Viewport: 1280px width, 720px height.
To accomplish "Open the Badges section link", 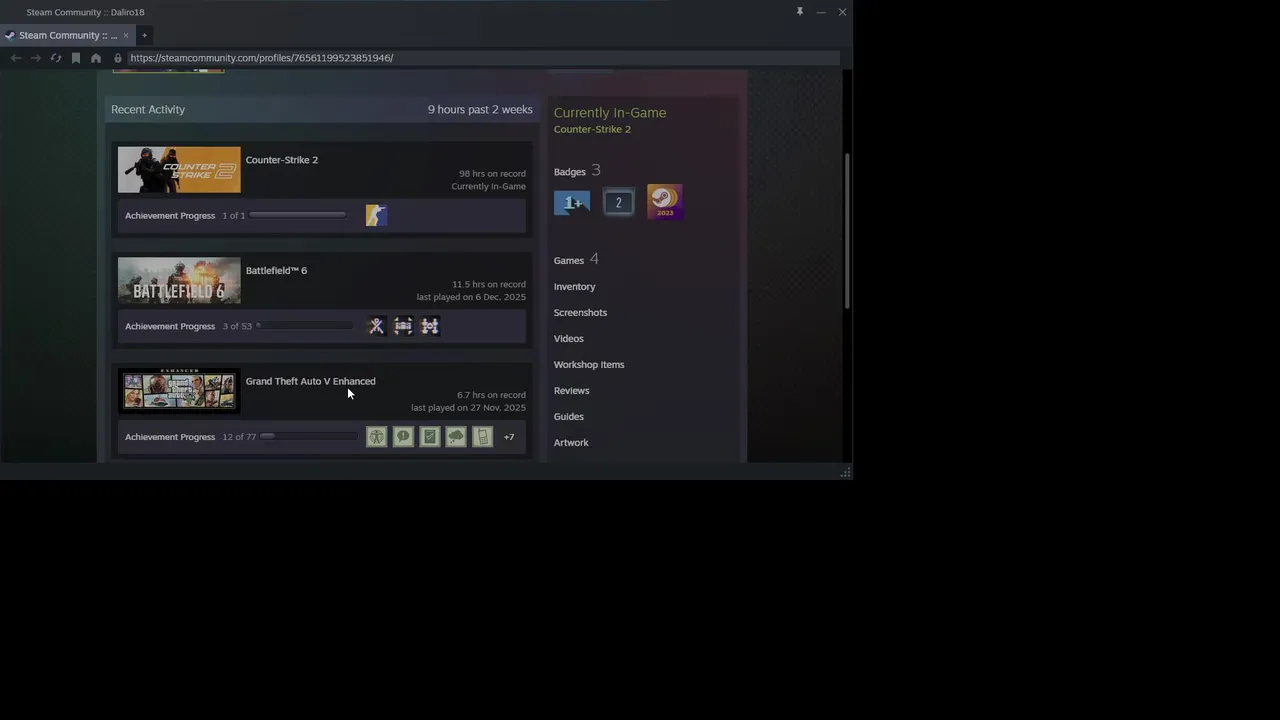I will tap(570, 172).
